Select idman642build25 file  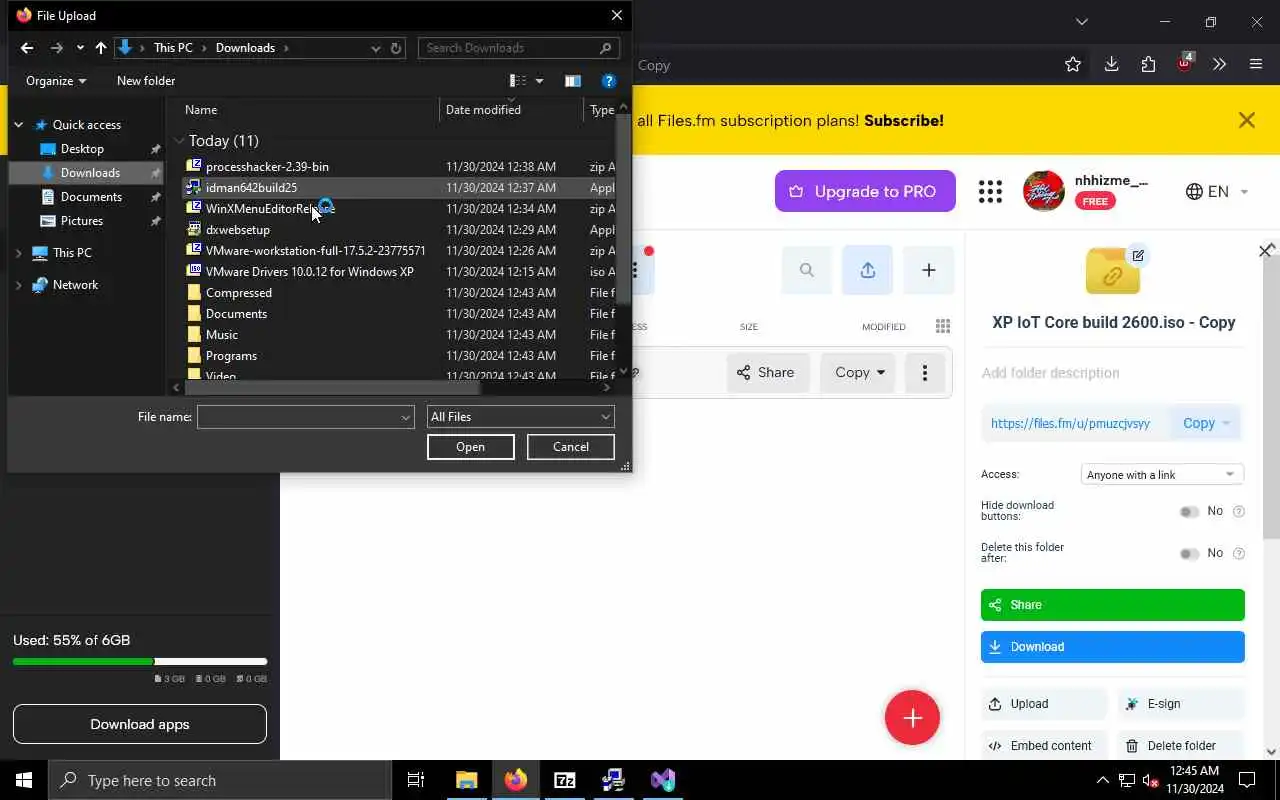coord(251,188)
